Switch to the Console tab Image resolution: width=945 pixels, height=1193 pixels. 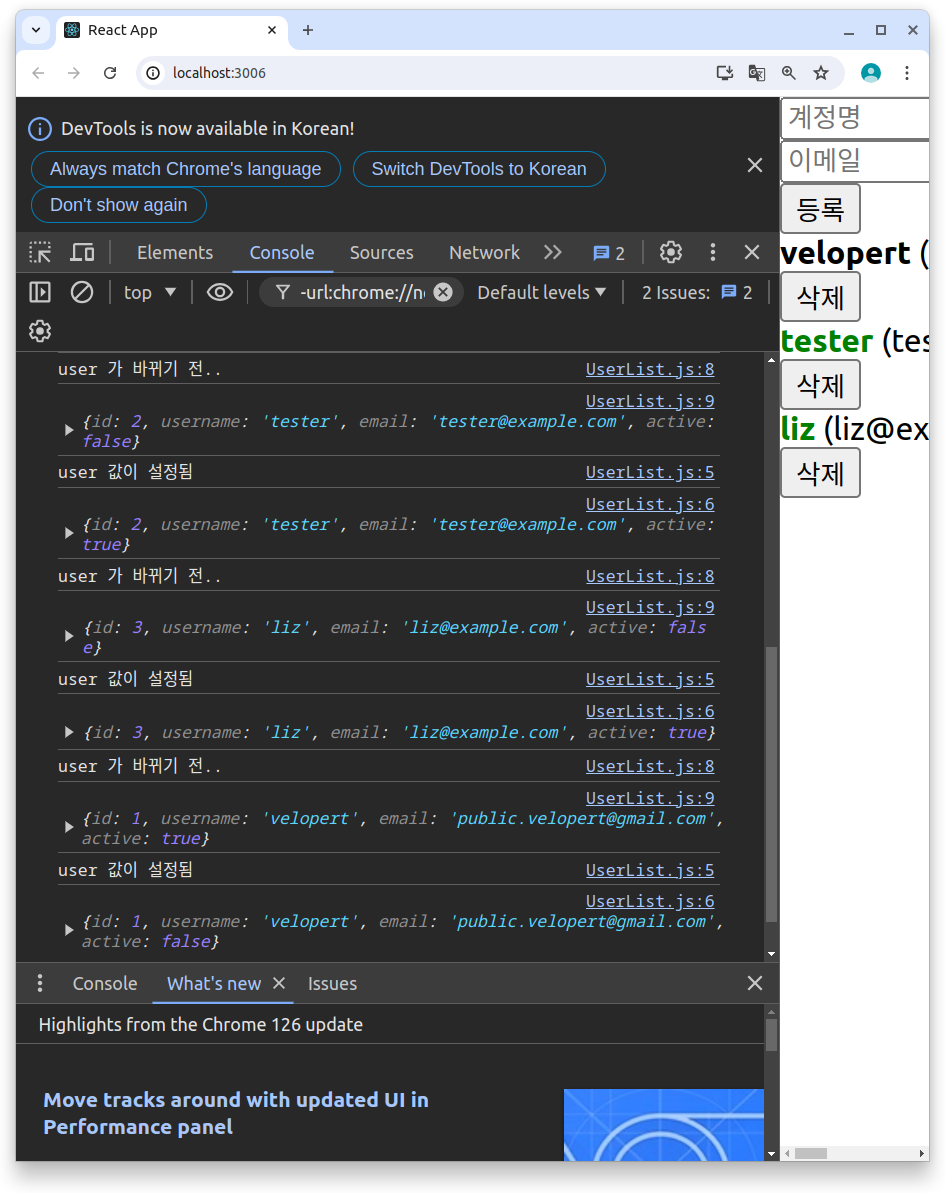[x=282, y=253]
